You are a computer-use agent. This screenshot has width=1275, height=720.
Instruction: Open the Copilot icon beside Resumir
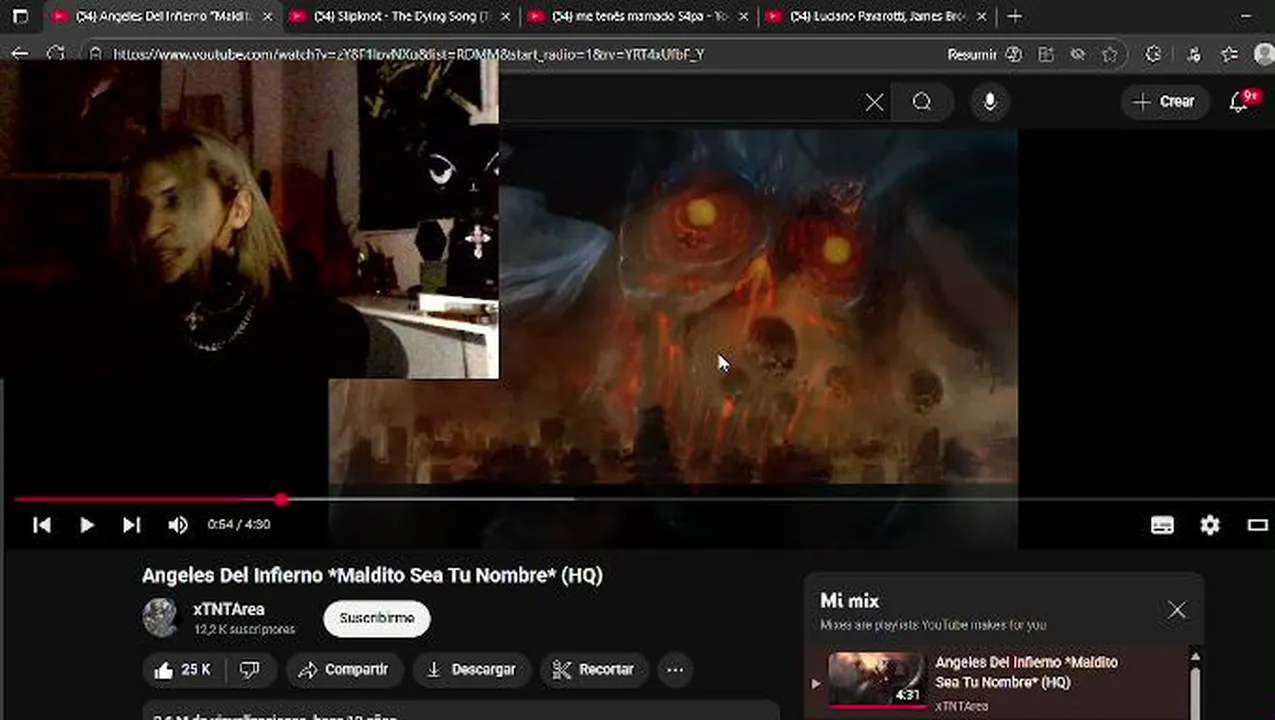click(1014, 55)
